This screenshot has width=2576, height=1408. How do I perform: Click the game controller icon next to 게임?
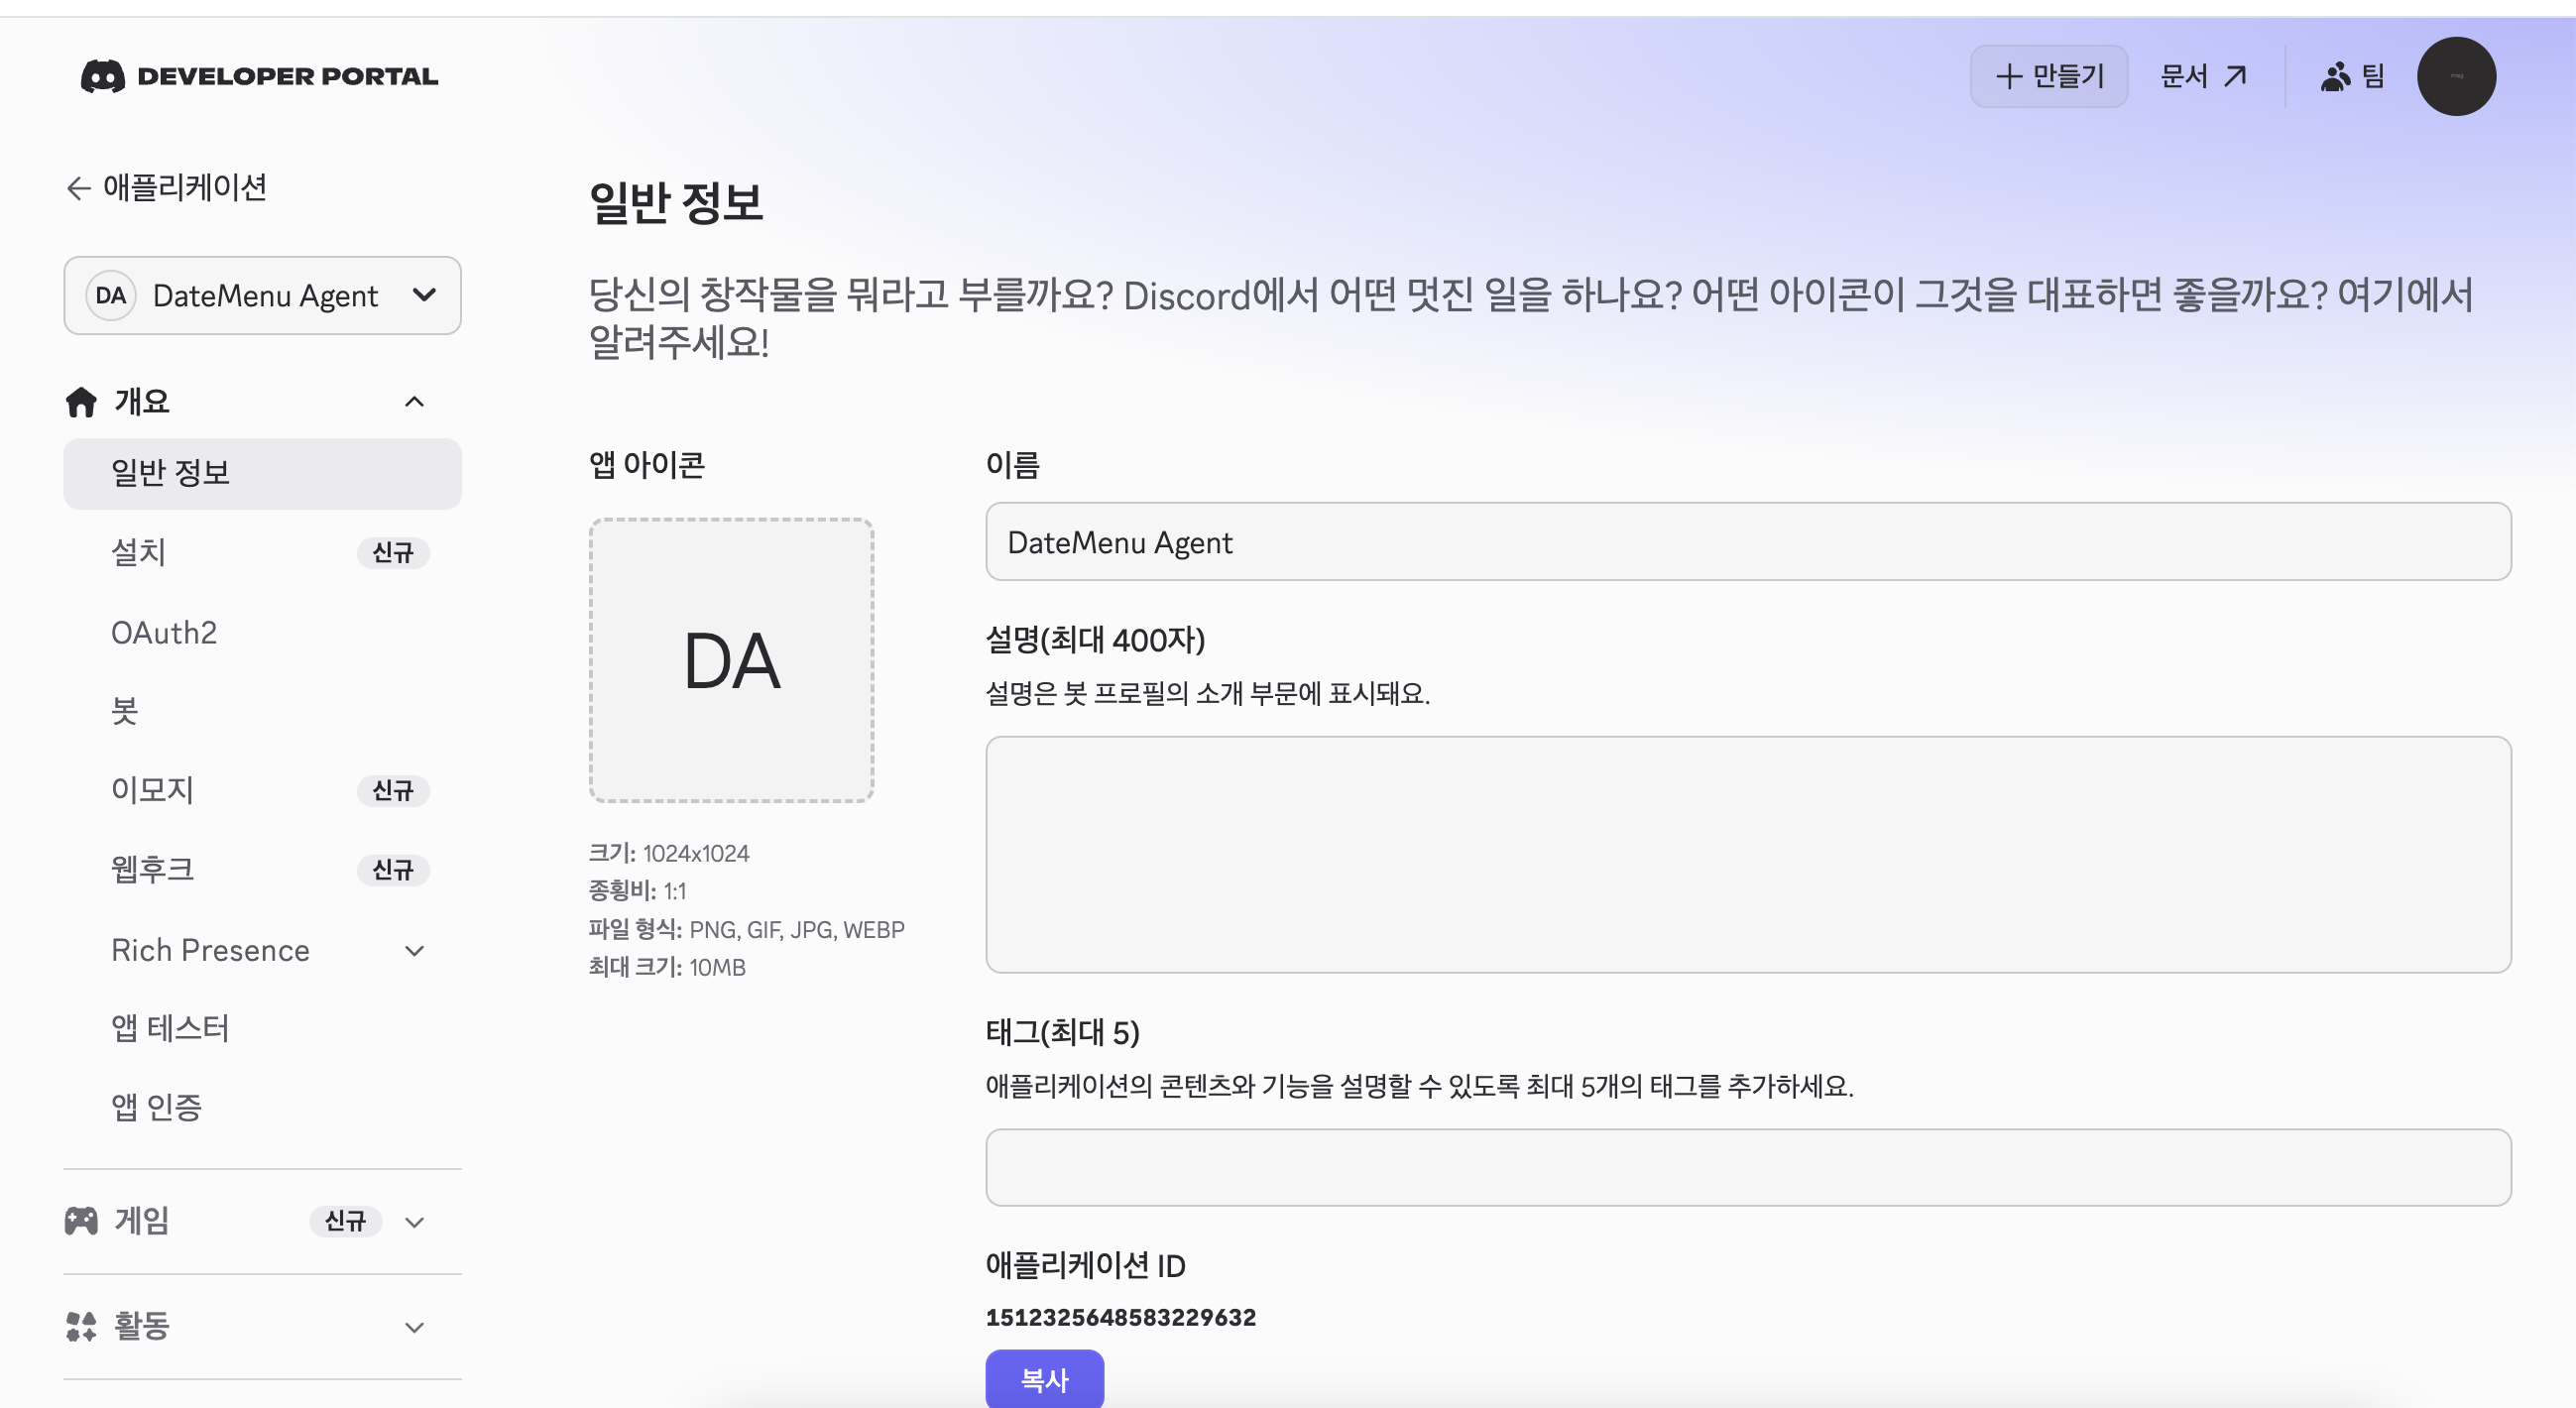pos(81,1221)
